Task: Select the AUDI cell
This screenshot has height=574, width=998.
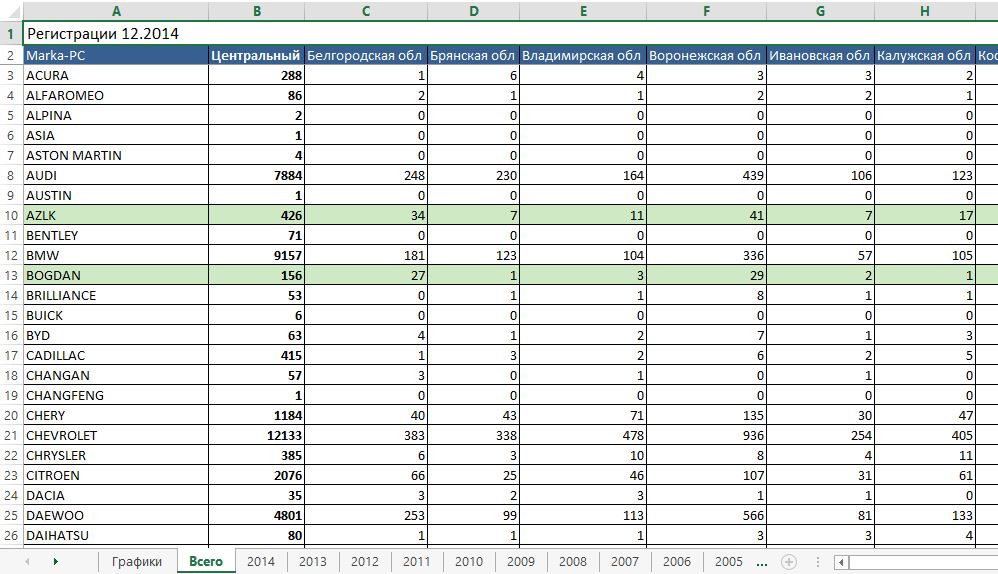Action: coord(116,175)
